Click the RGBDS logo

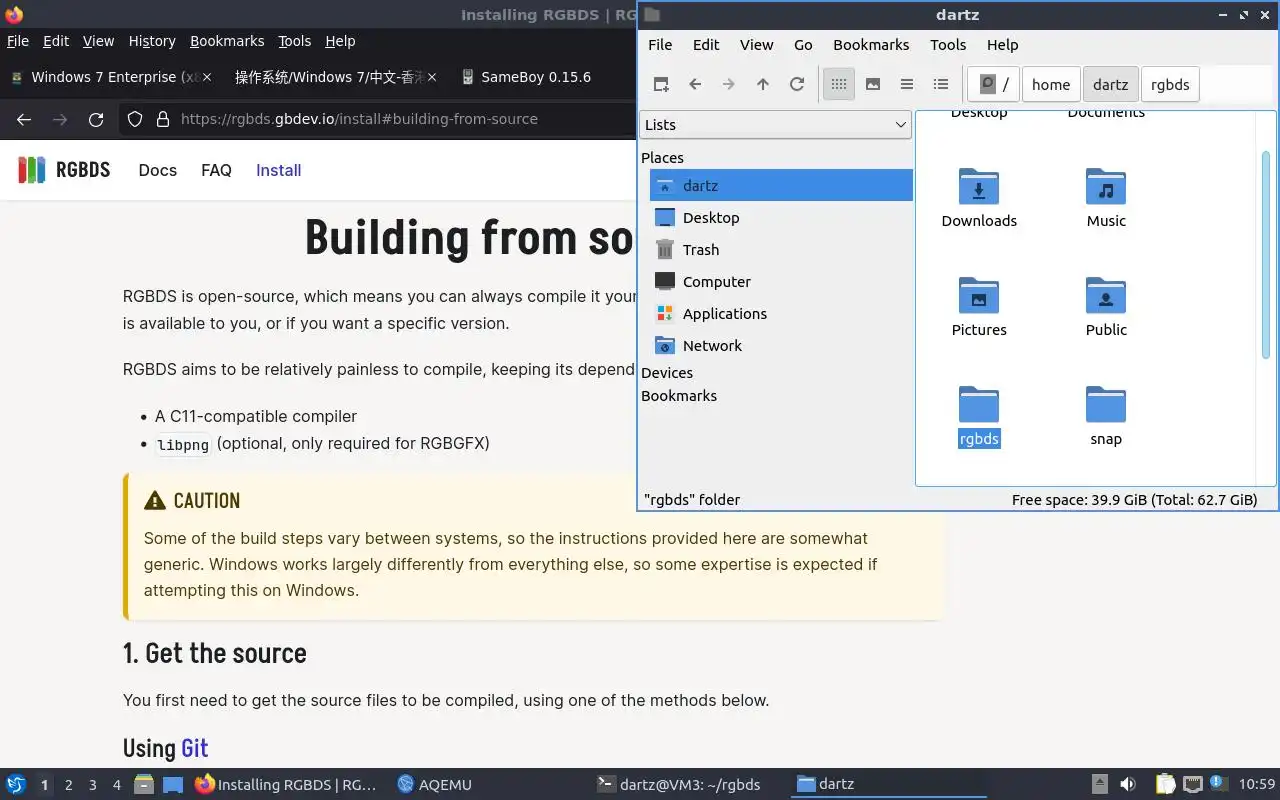[64, 170]
